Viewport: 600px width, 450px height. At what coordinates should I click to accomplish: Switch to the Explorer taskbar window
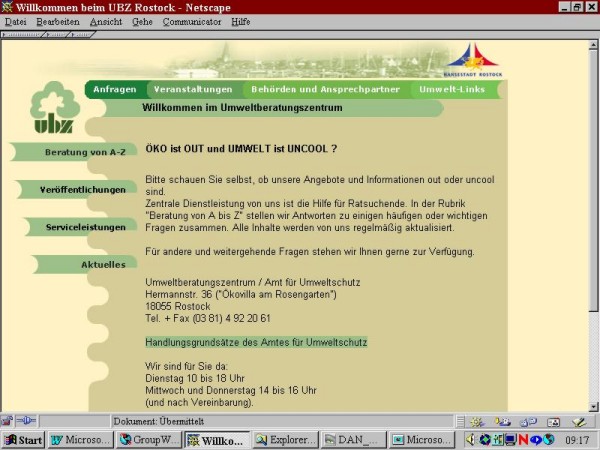coord(285,440)
